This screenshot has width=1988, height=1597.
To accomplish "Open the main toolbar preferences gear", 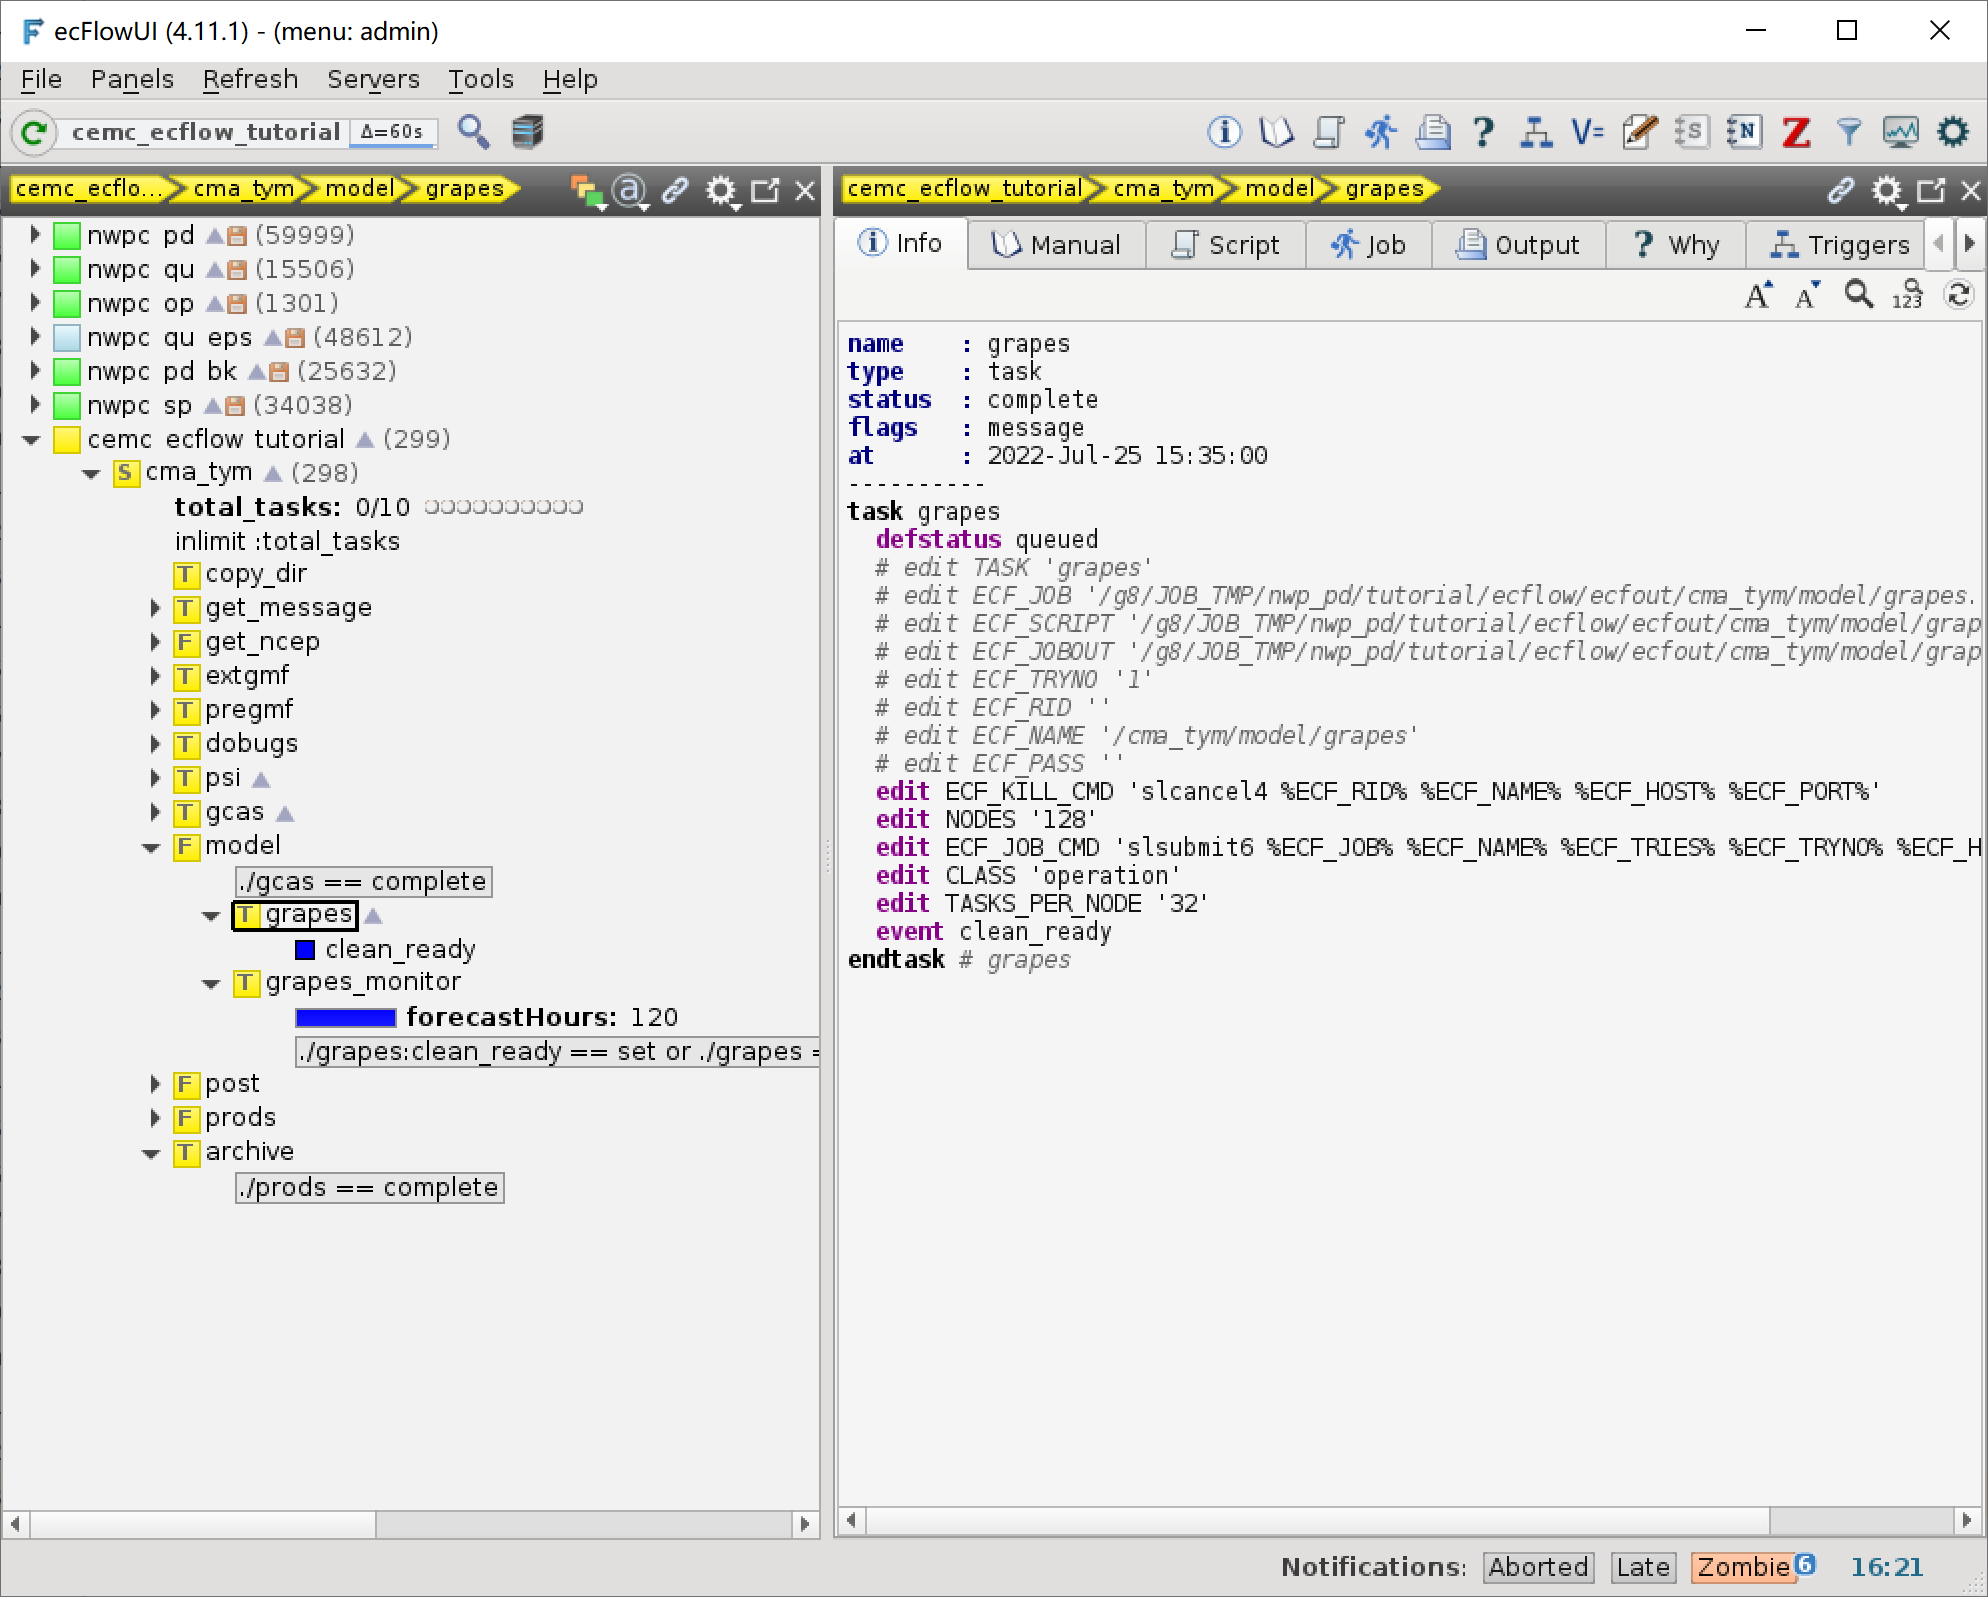I will 1952,132.
